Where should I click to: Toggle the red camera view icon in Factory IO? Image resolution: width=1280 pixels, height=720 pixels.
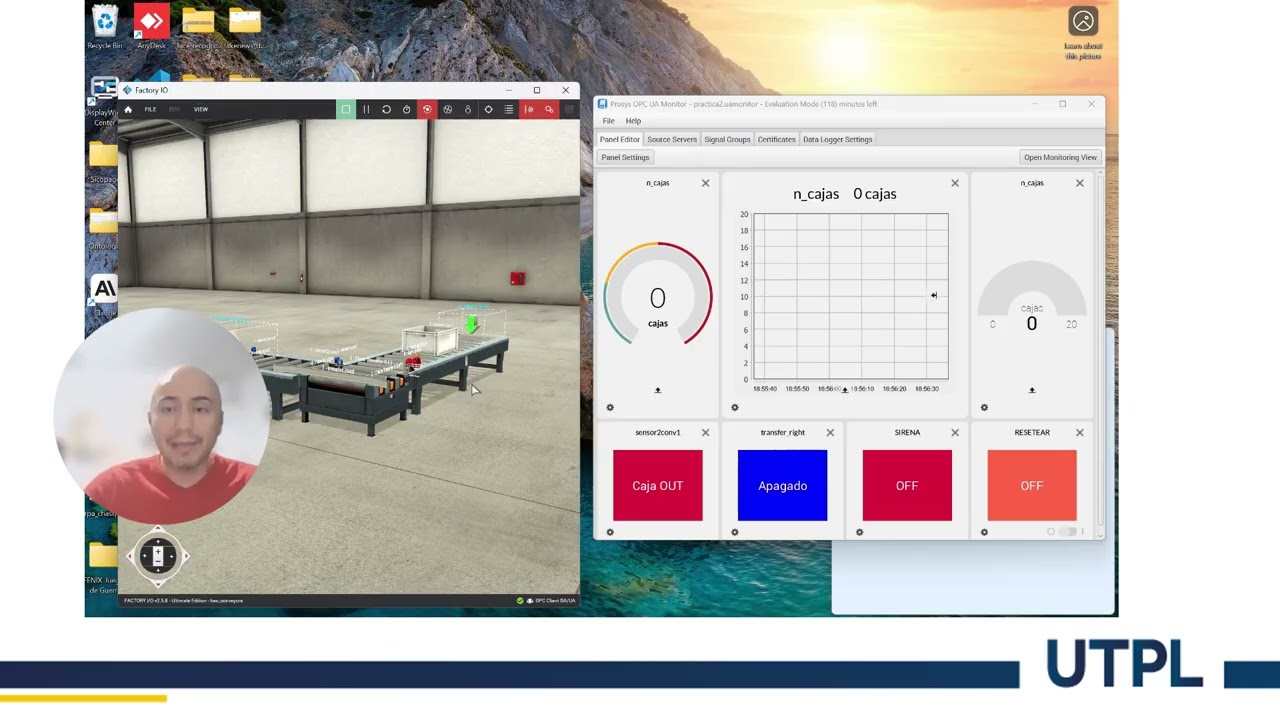tap(427, 109)
